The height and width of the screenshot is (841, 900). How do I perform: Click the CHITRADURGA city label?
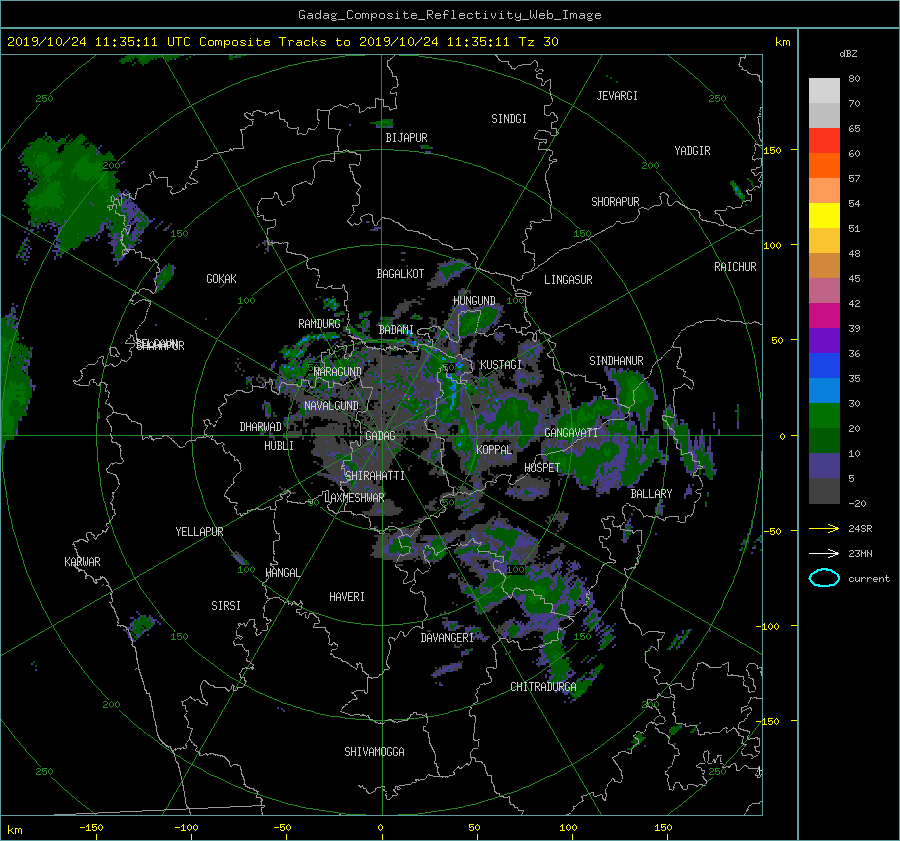[544, 687]
